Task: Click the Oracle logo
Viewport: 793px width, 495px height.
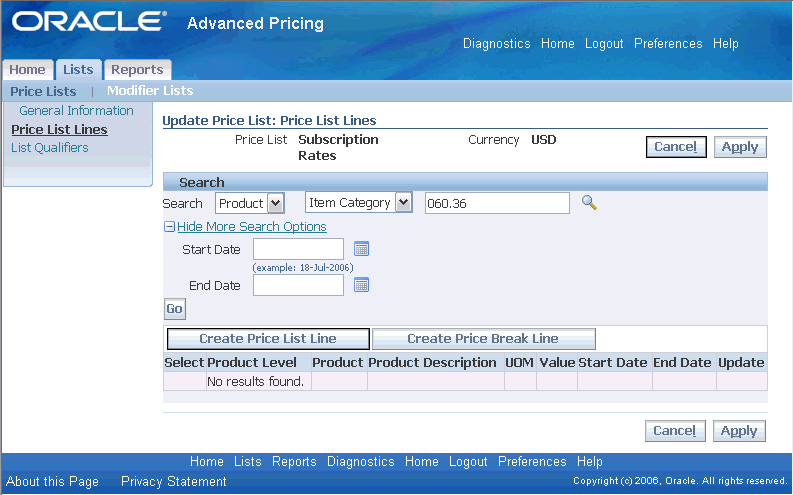Action: coord(90,22)
